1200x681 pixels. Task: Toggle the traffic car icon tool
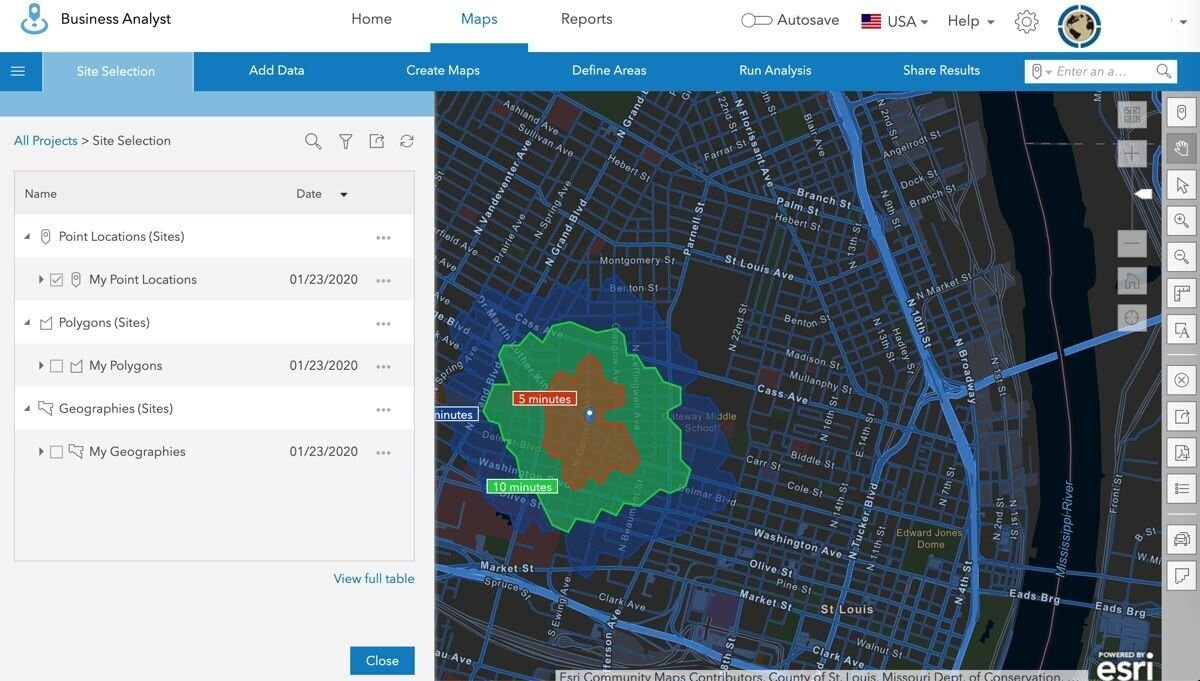(x=1181, y=540)
